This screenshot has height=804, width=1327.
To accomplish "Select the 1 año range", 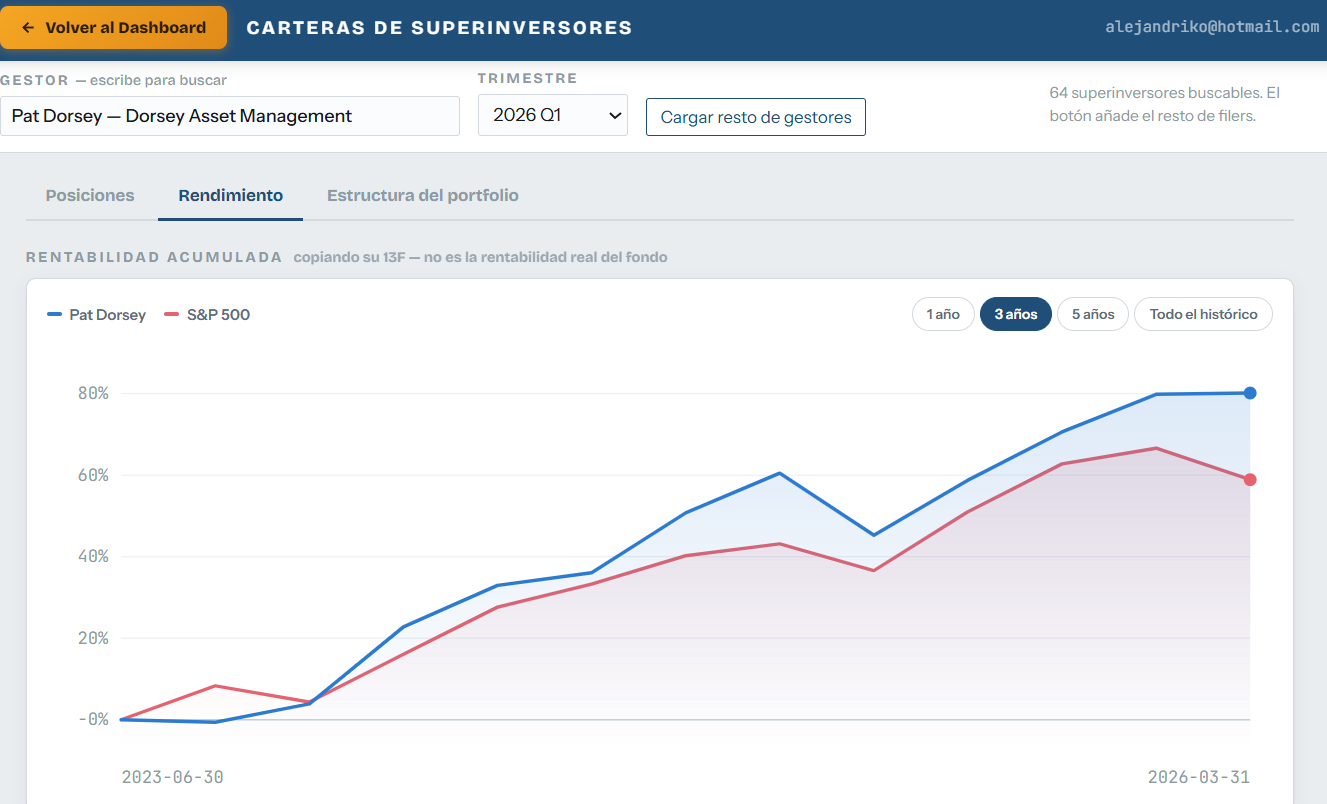I will pos(943,314).
